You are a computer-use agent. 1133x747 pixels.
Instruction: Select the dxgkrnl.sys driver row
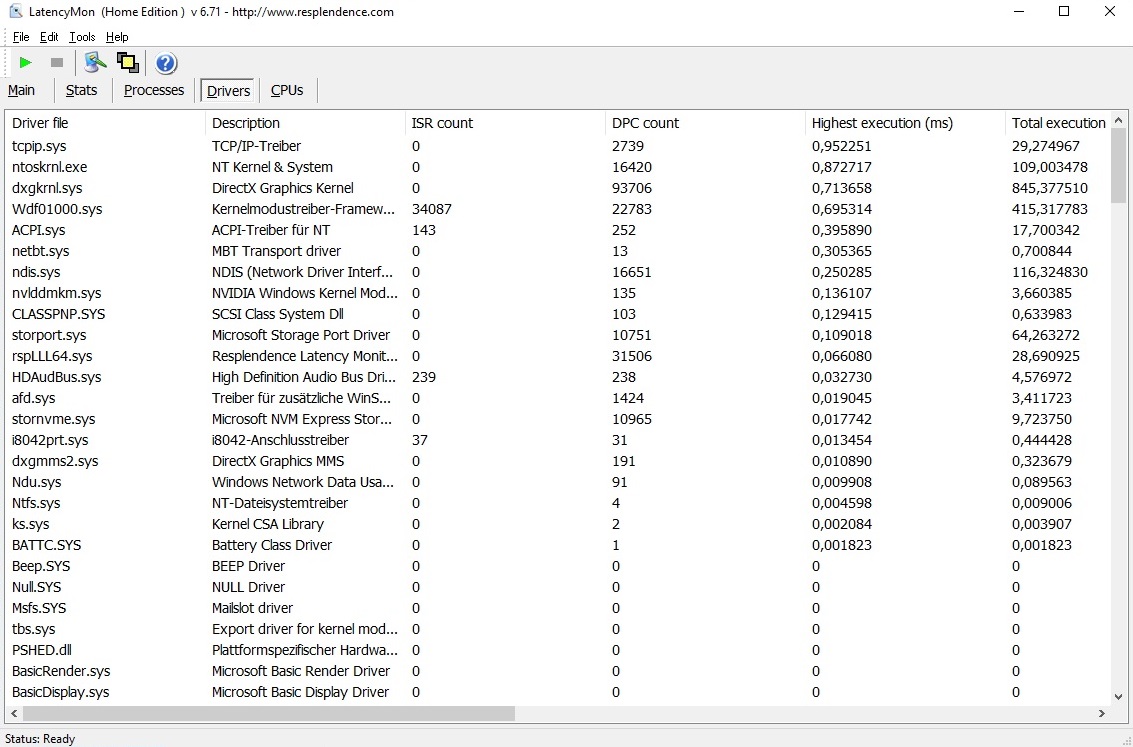coord(47,188)
